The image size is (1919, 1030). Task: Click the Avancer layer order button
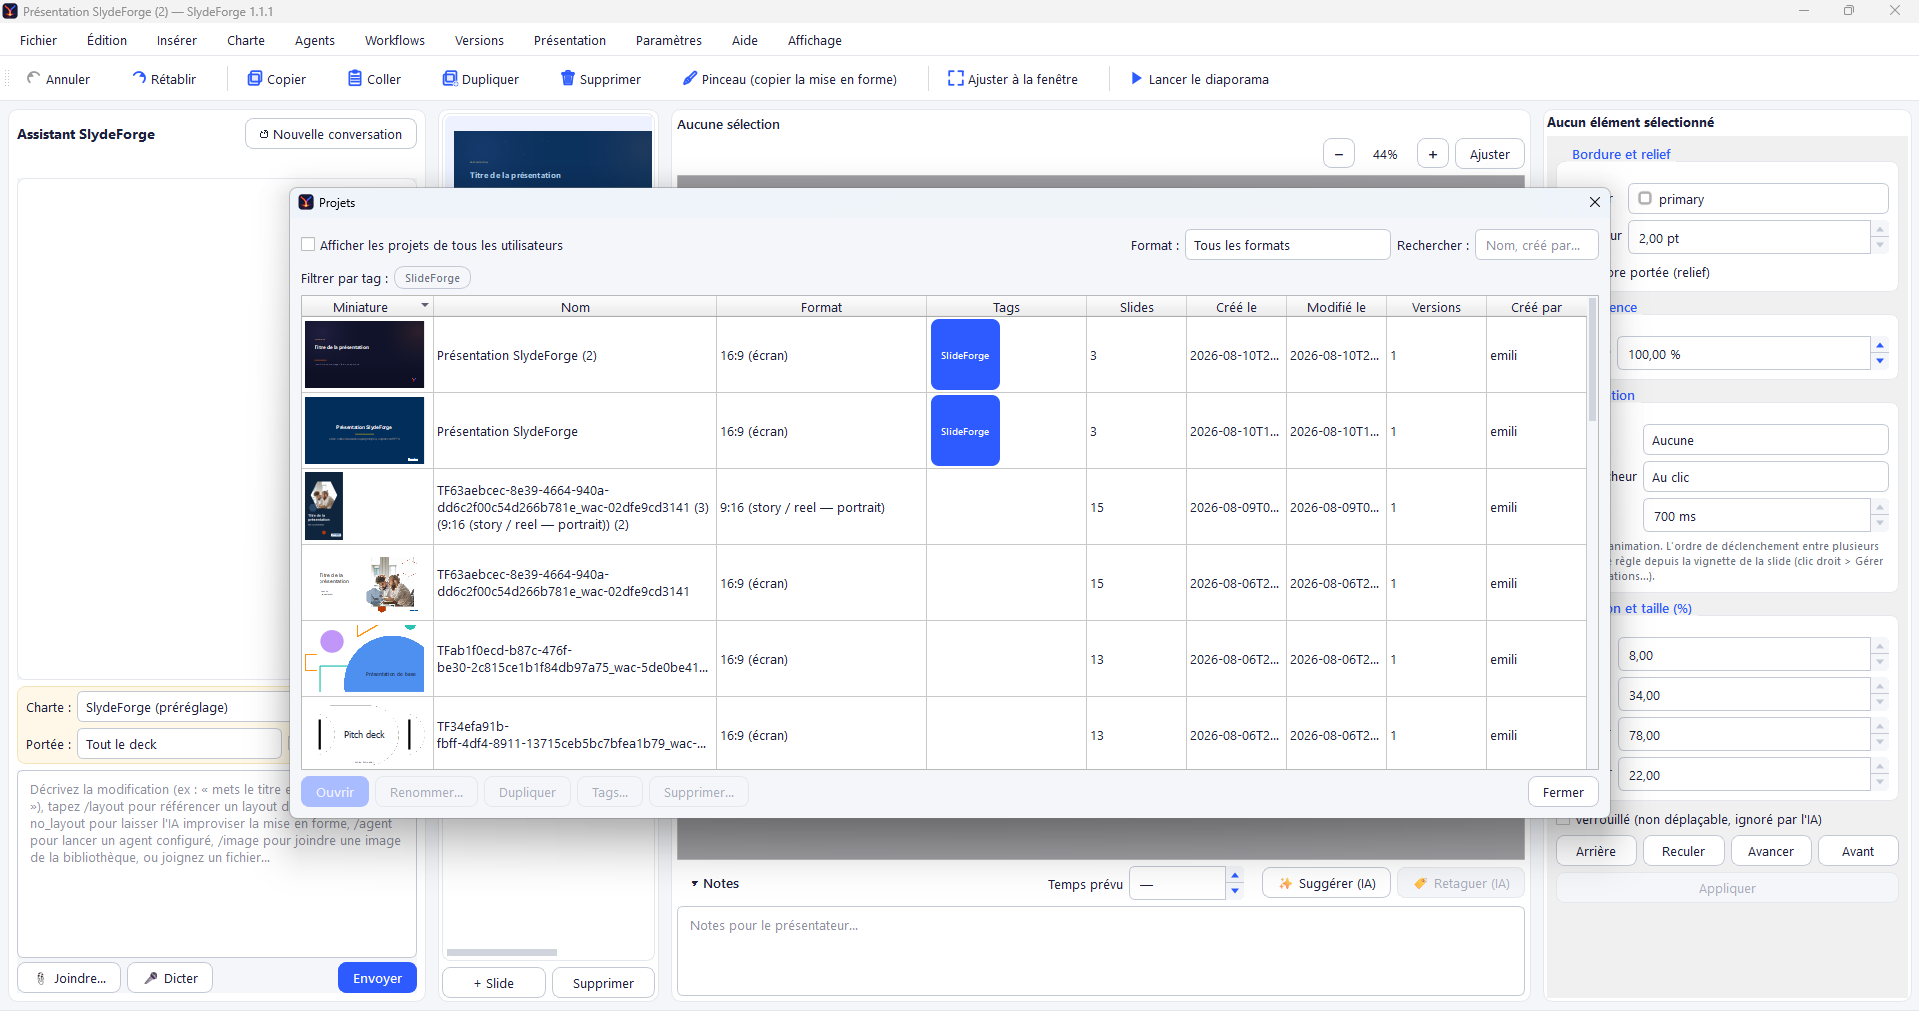point(1771,851)
